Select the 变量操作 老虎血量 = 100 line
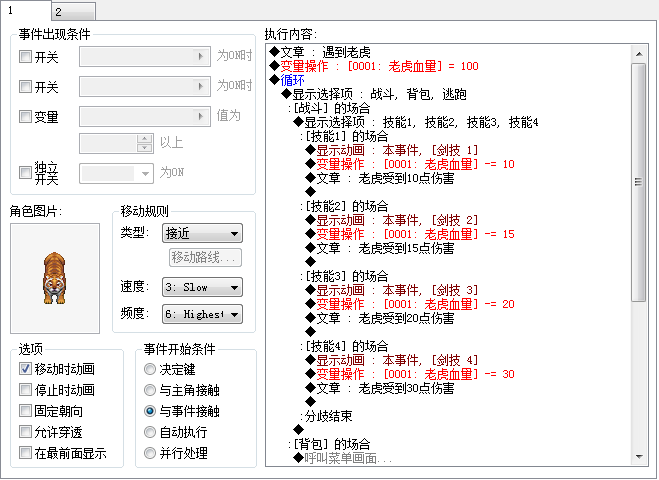Image resolution: width=659 pixels, height=480 pixels. coord(374,66)
